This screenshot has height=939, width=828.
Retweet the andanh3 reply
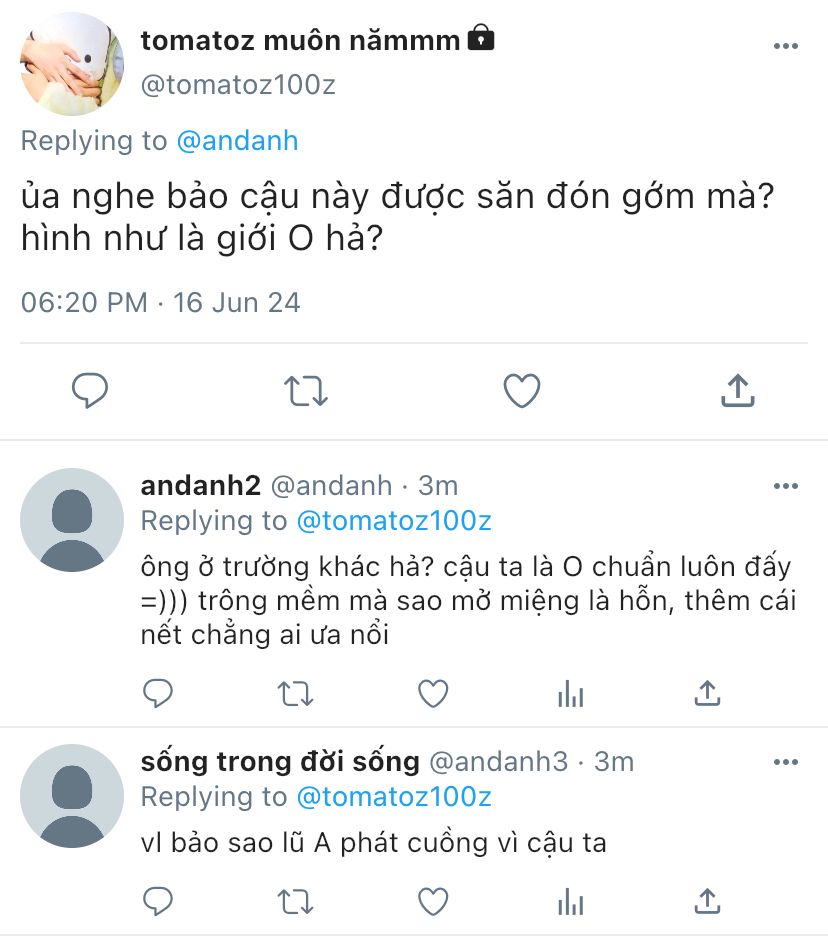point(295,901)
